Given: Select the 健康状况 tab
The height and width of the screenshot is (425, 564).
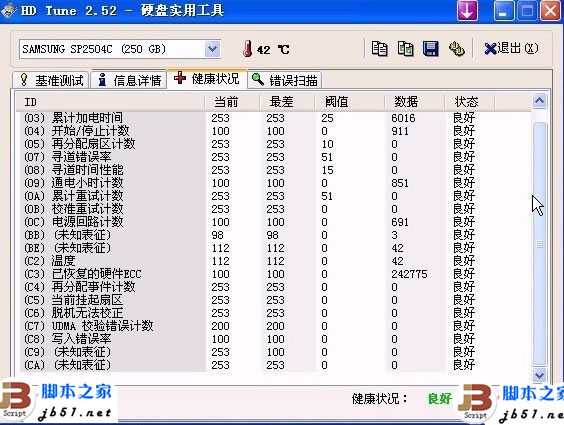Looking at the screenshot, I should (207, 78).
